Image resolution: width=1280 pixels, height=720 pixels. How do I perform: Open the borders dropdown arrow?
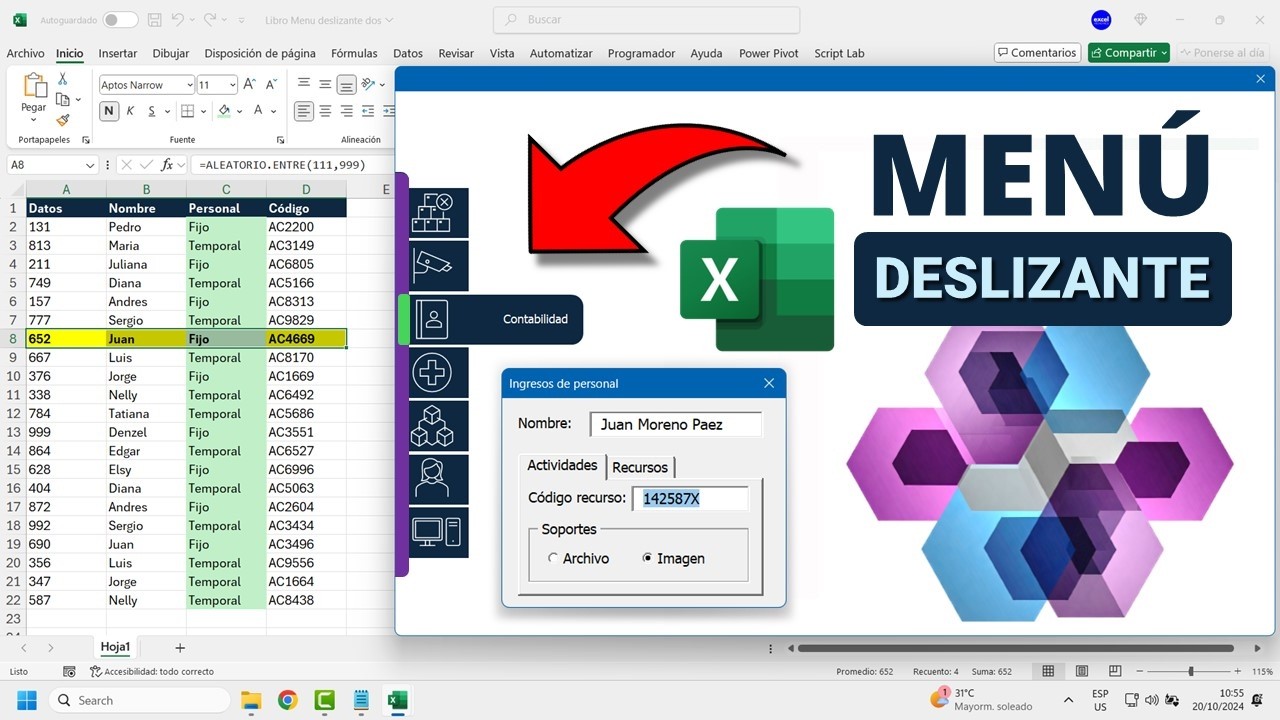pyautogui.click(x=204, y=111)
